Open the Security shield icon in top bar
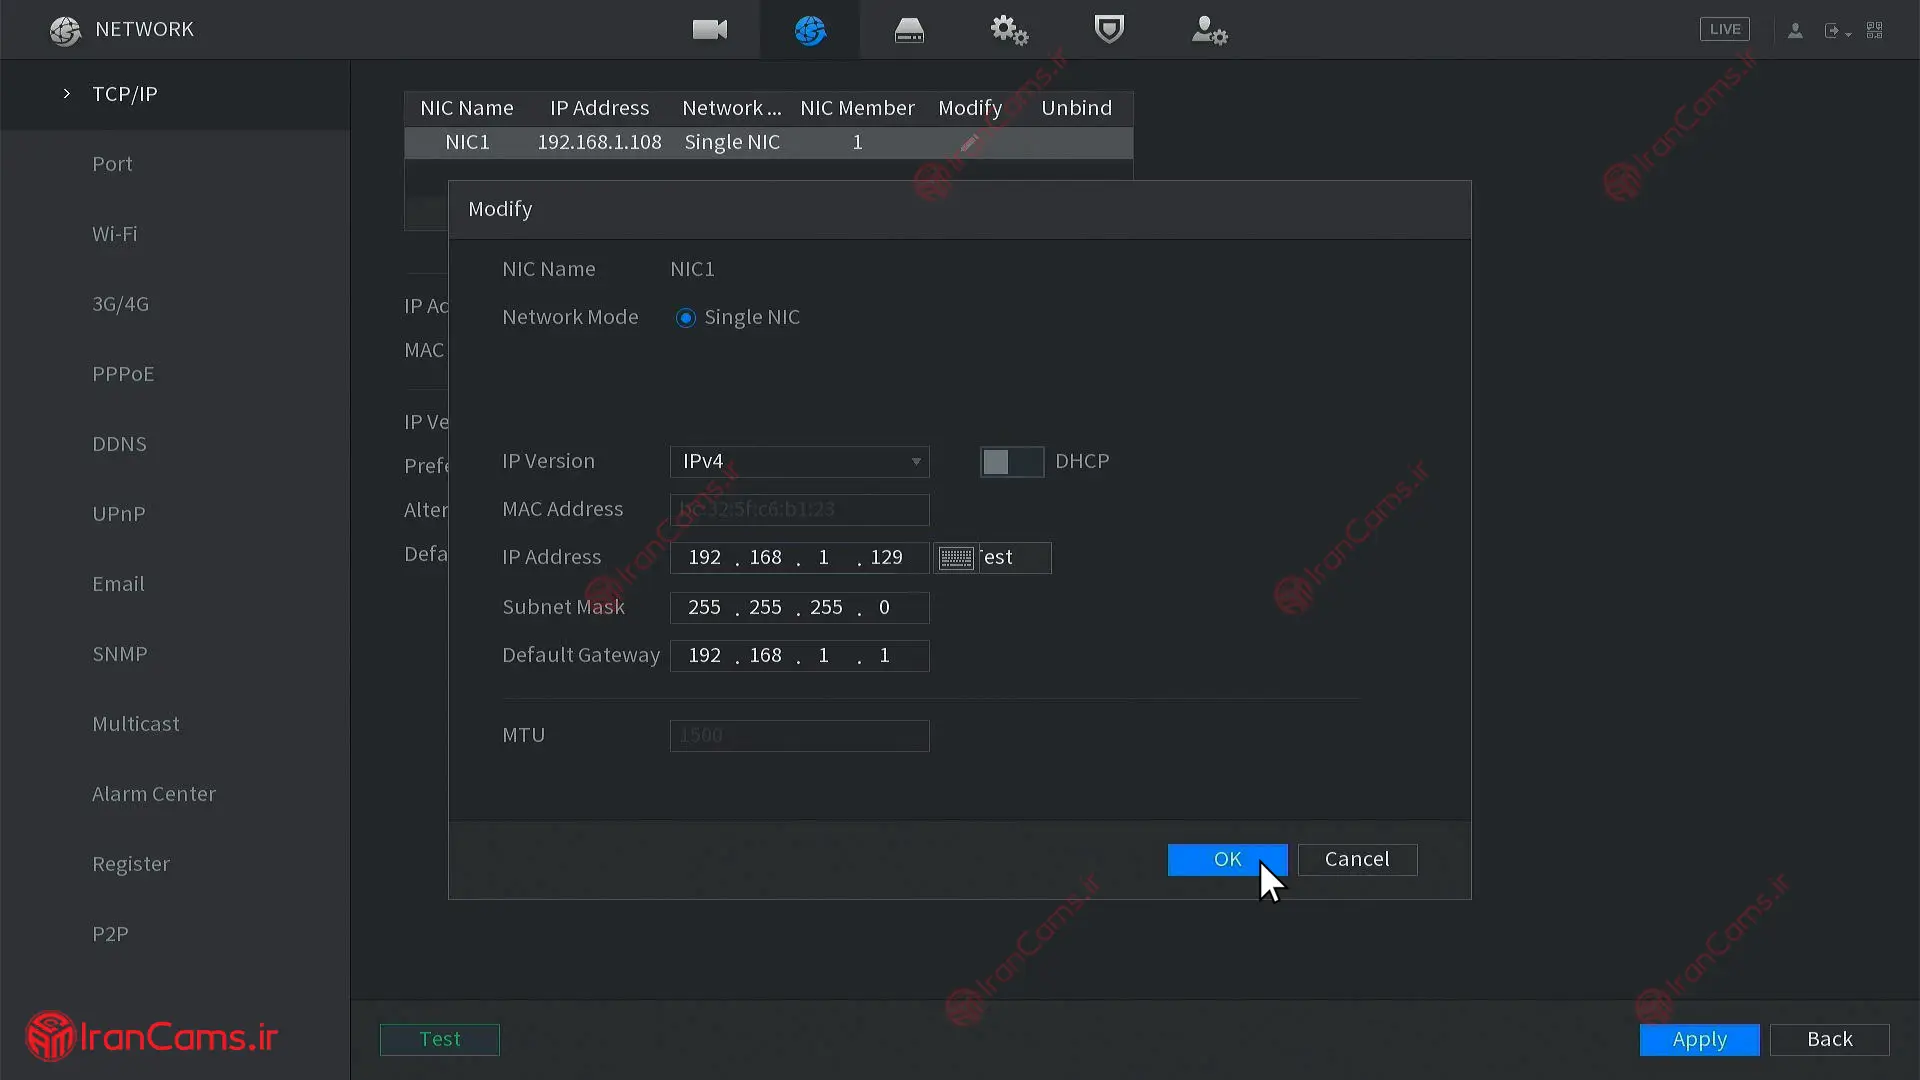Image resolution: width=1920 pixels, height=1080 pixels. click(1109, 29)
